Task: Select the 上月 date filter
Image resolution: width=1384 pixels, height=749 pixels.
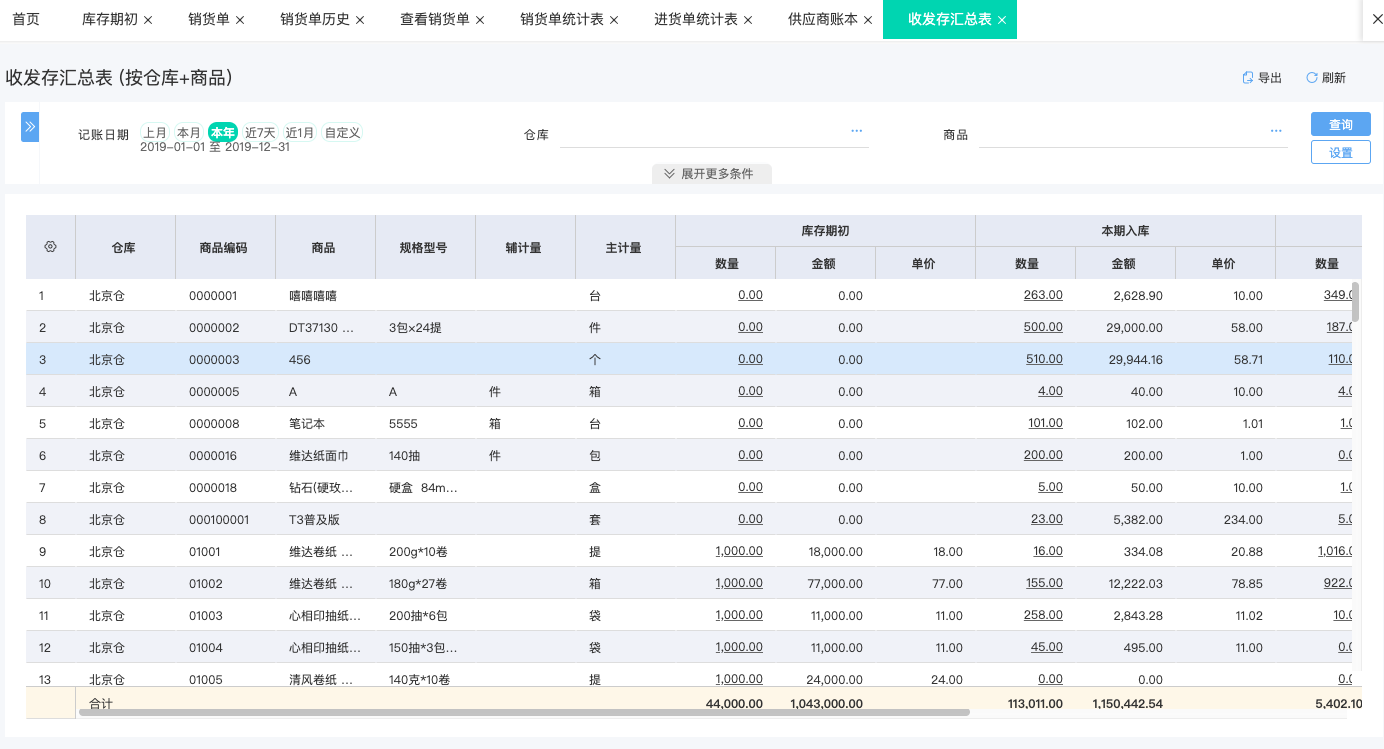Action: 155,131
